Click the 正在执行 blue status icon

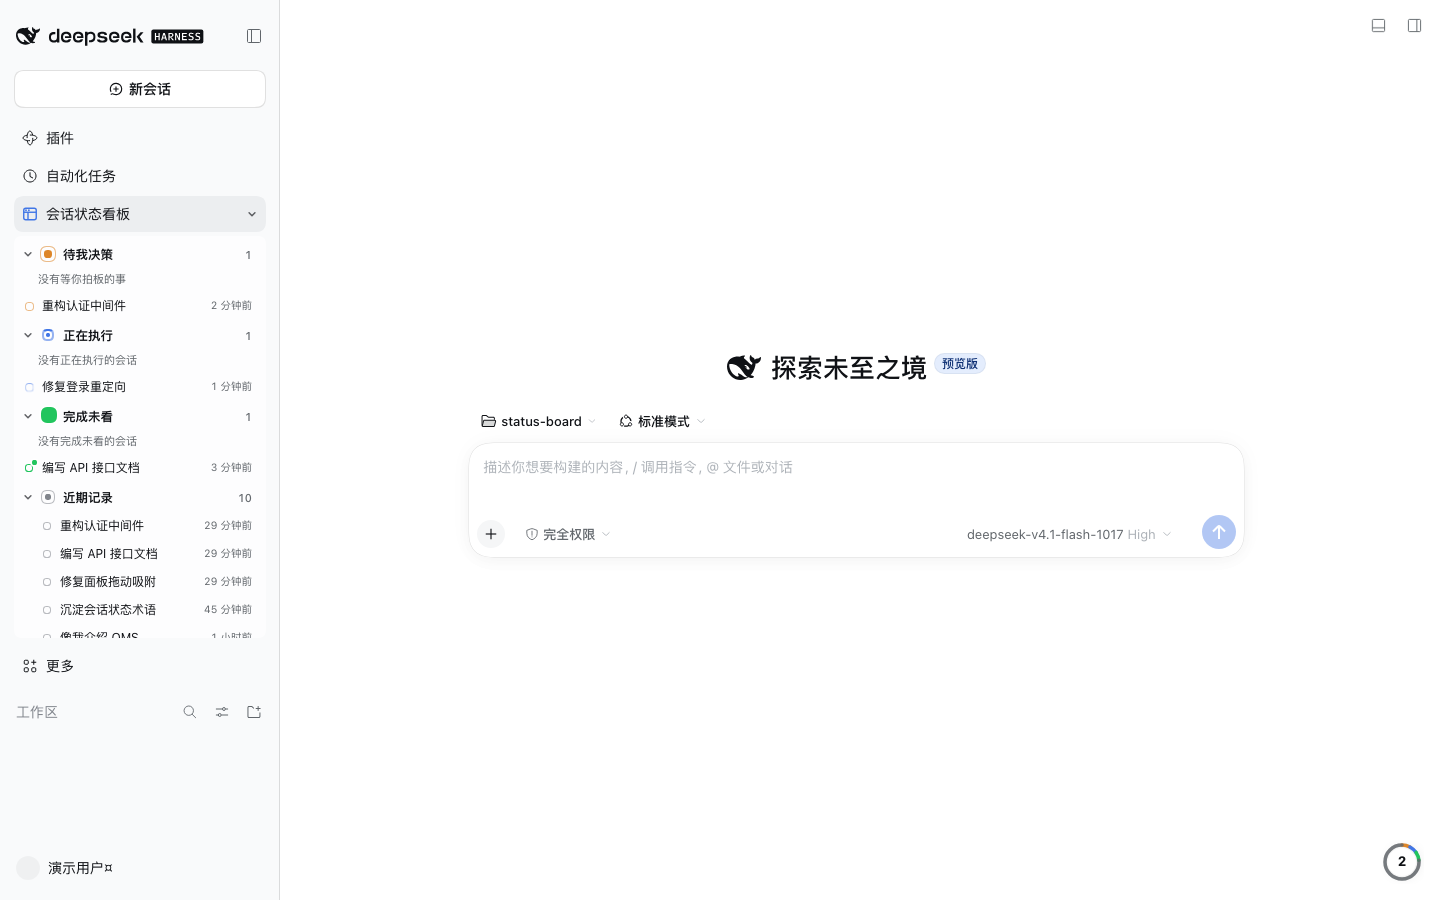pos(48,335)
